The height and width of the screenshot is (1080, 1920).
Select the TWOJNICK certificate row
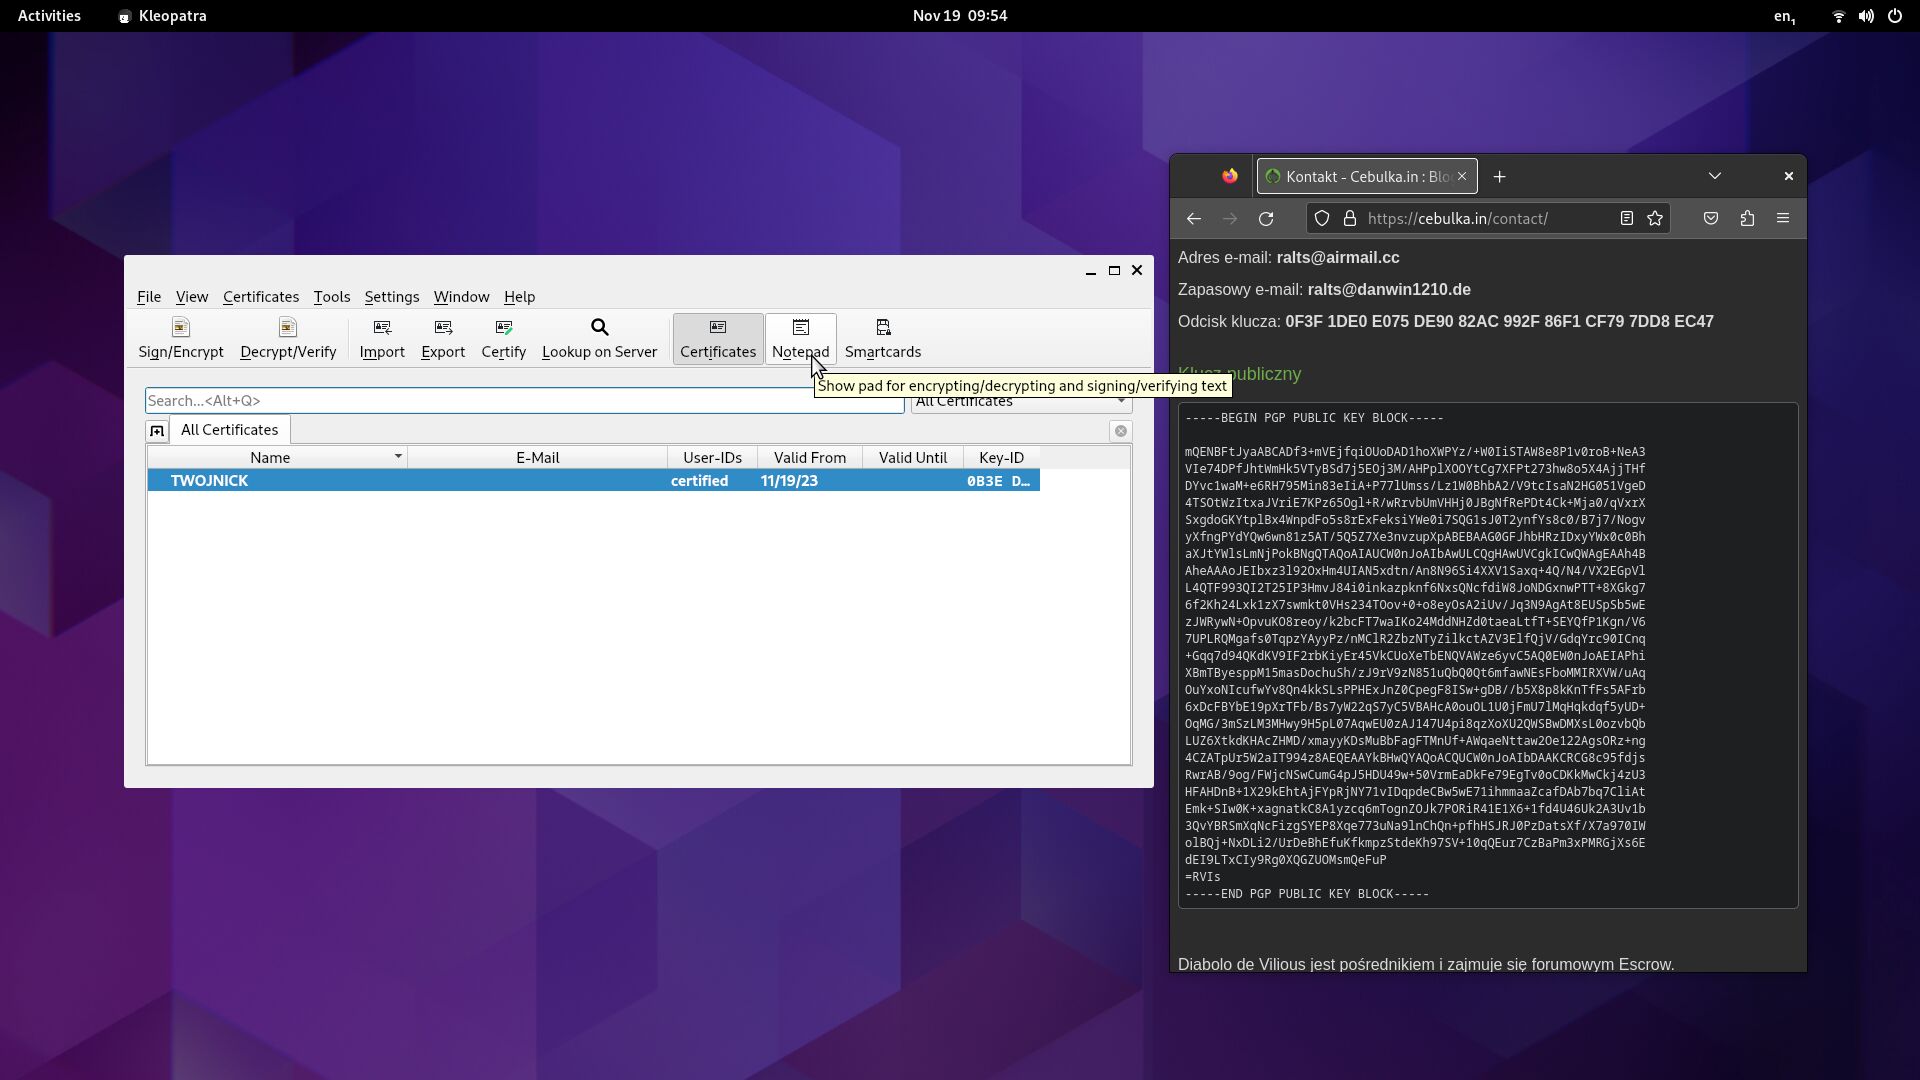pos(400,481)
